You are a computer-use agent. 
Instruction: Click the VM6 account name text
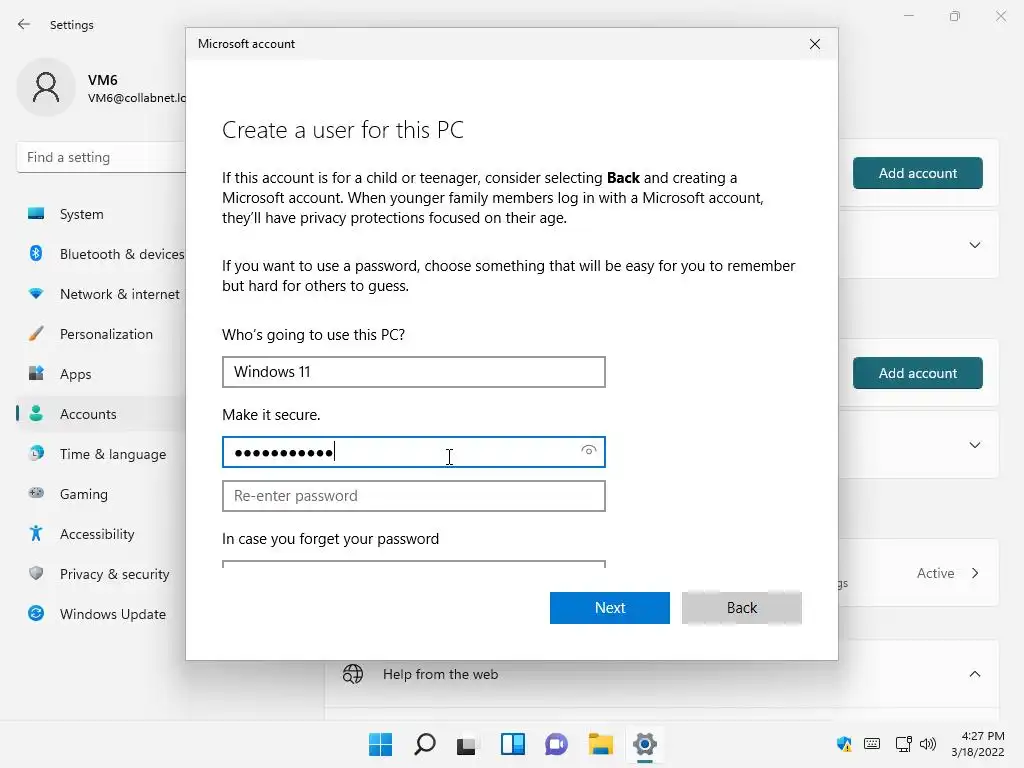pos(103,80)
